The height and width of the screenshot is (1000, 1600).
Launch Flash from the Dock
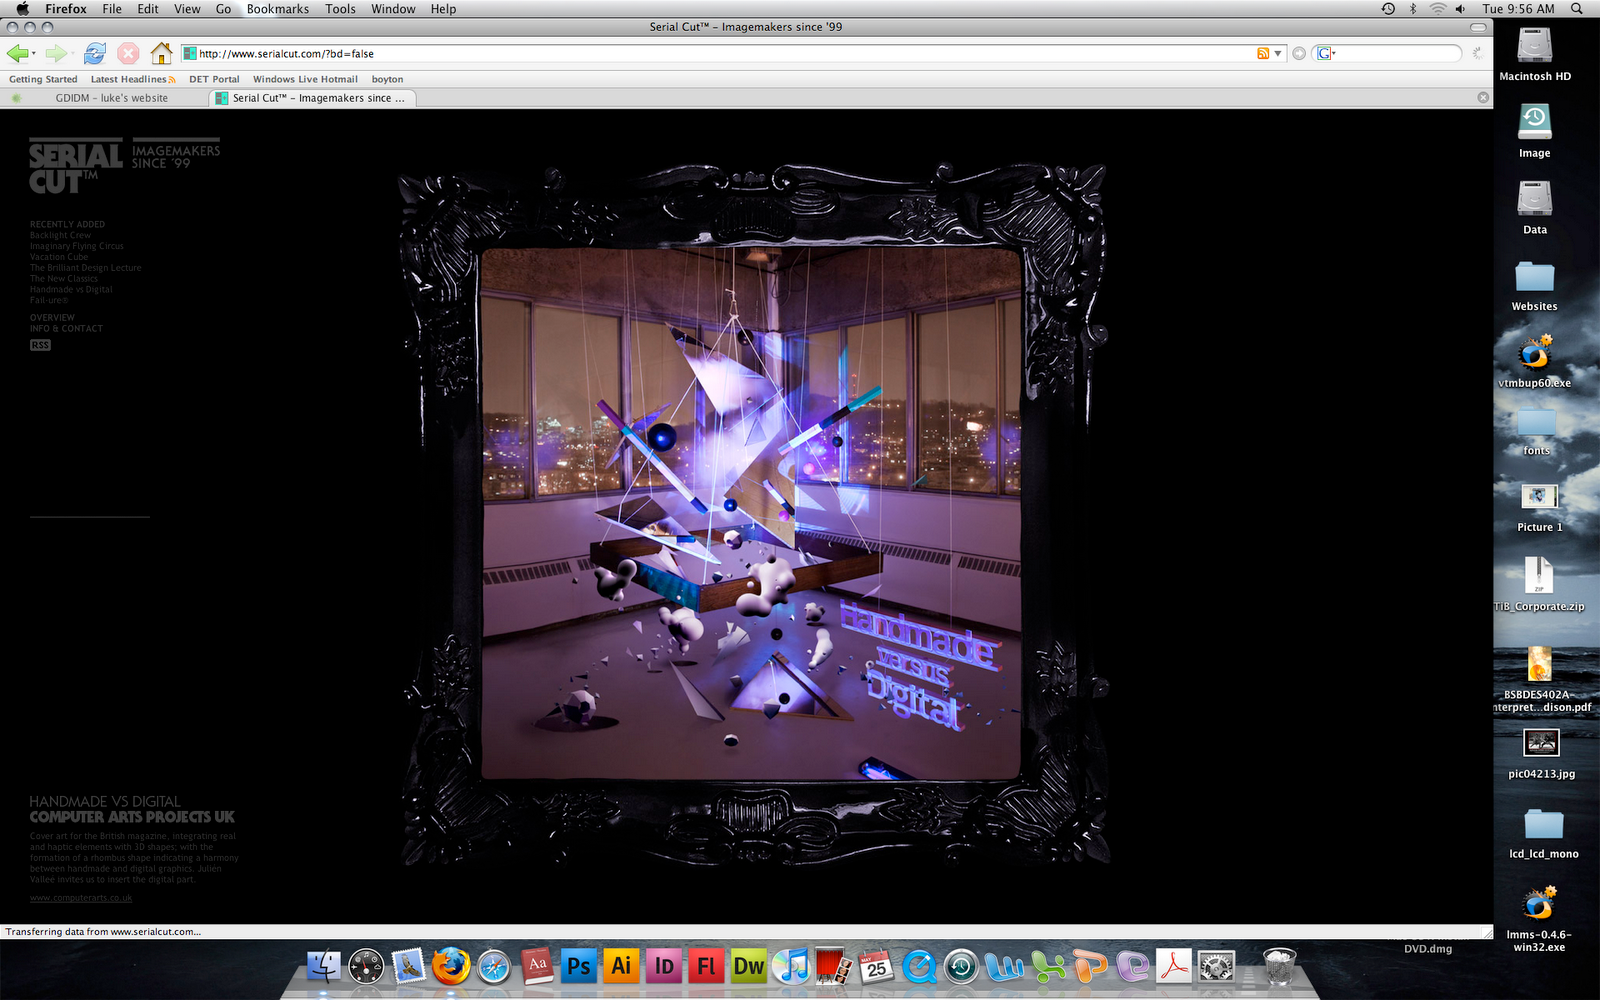[706, 966]
